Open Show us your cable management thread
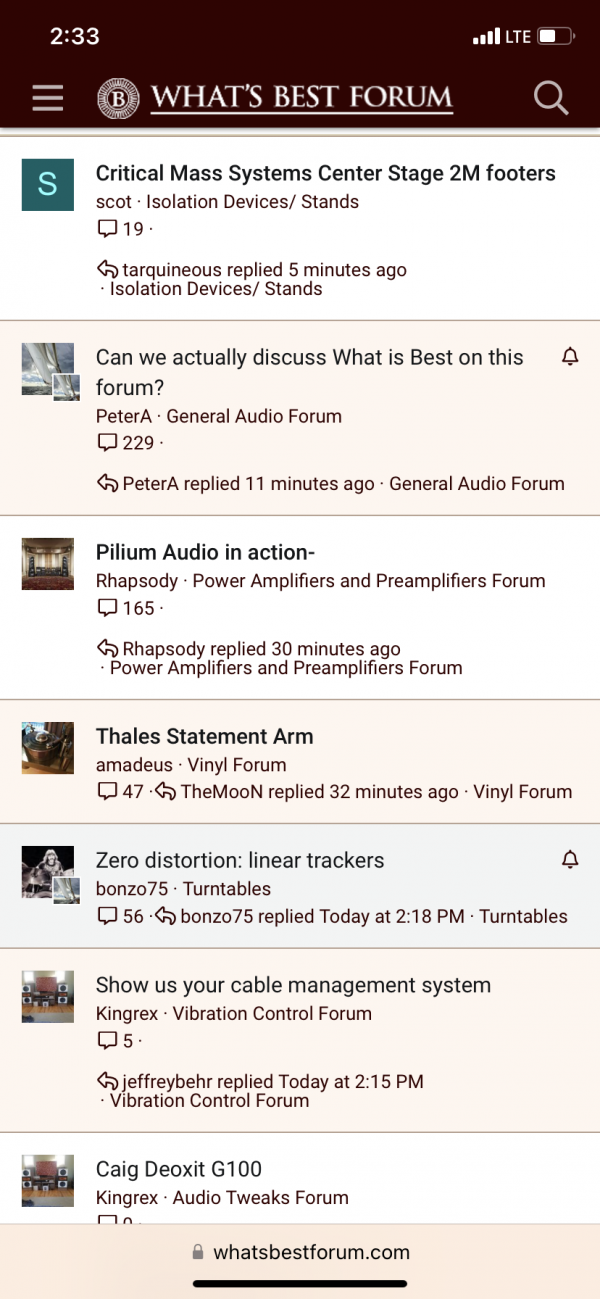Image resolution: width=600 pixels, height=1299 pixels. [x=293, y=985]
